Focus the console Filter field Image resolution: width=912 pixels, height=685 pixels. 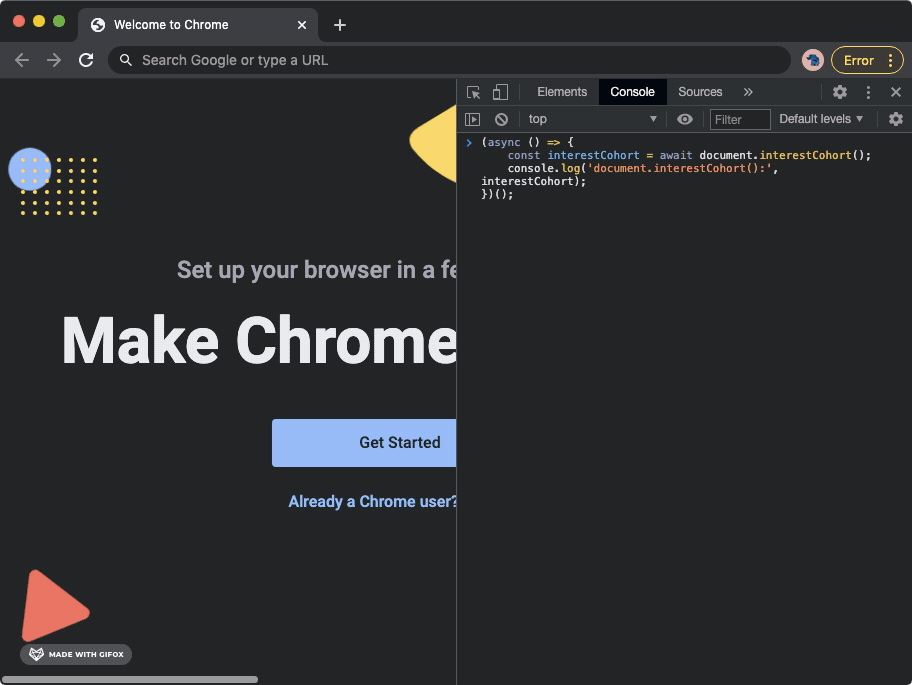tap(740, 119)
